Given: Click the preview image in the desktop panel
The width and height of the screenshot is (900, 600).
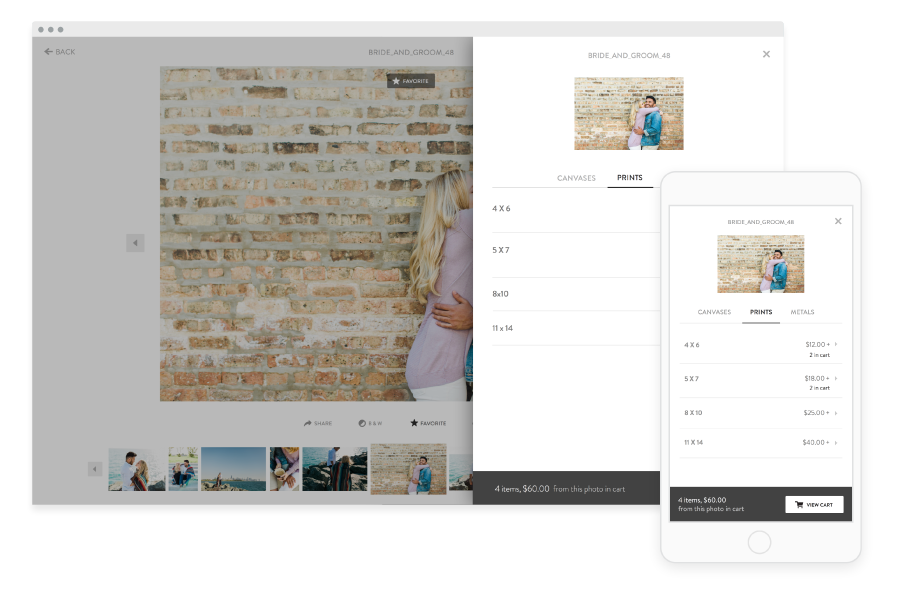Looking at the screenshot, I should pyautogui.click(x=629, y=114).
